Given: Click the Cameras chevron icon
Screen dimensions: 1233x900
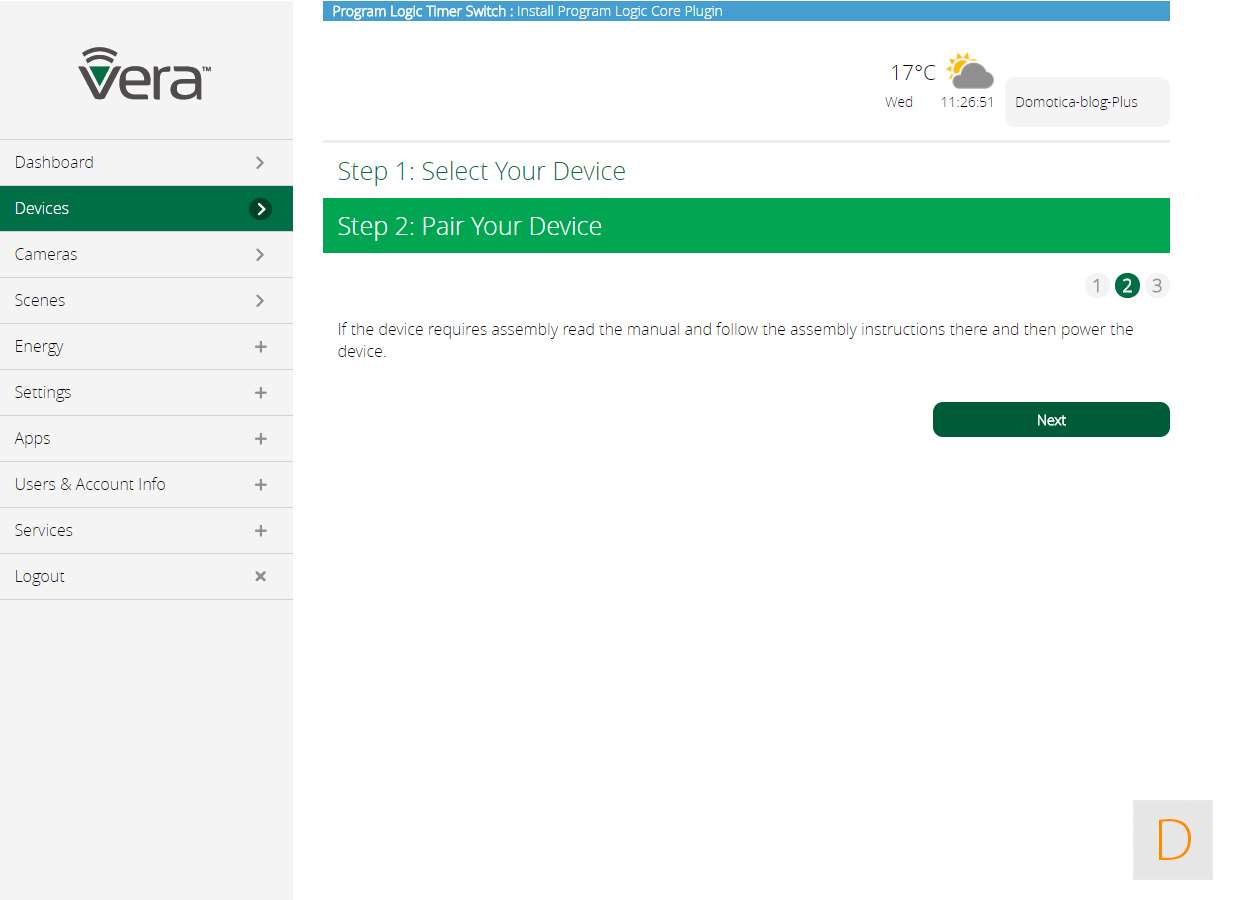Looking at the screenshot, I should [x=260, y=255].
